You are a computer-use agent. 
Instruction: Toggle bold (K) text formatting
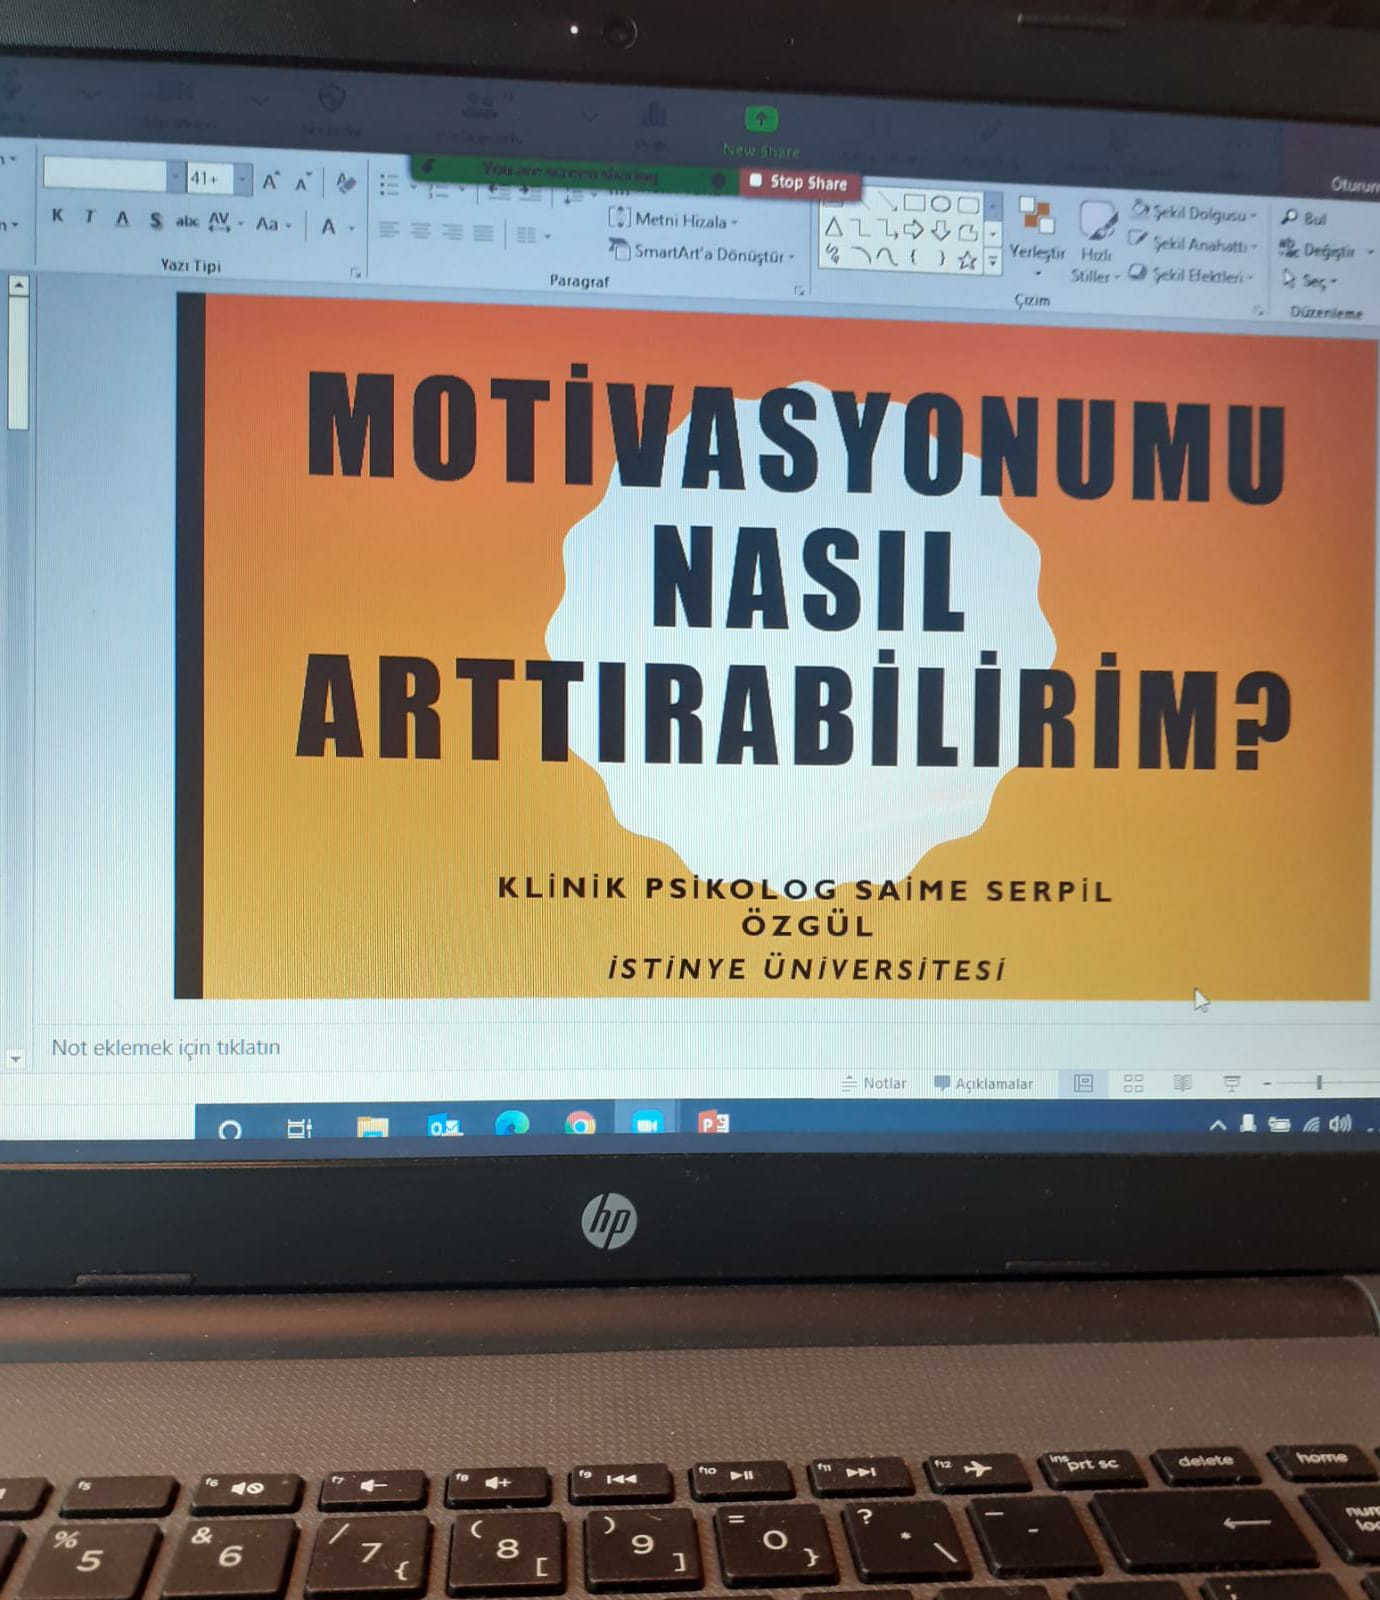57,216
